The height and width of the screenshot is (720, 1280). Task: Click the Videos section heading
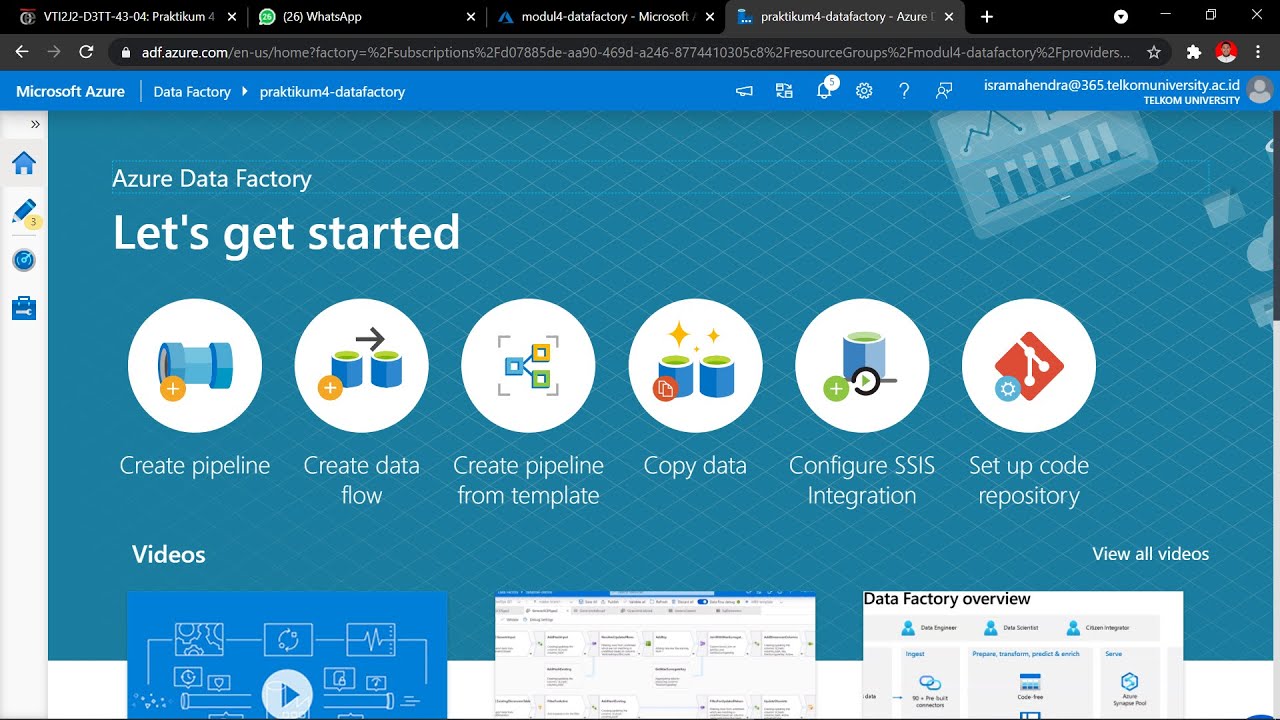(x=169, y=555)
